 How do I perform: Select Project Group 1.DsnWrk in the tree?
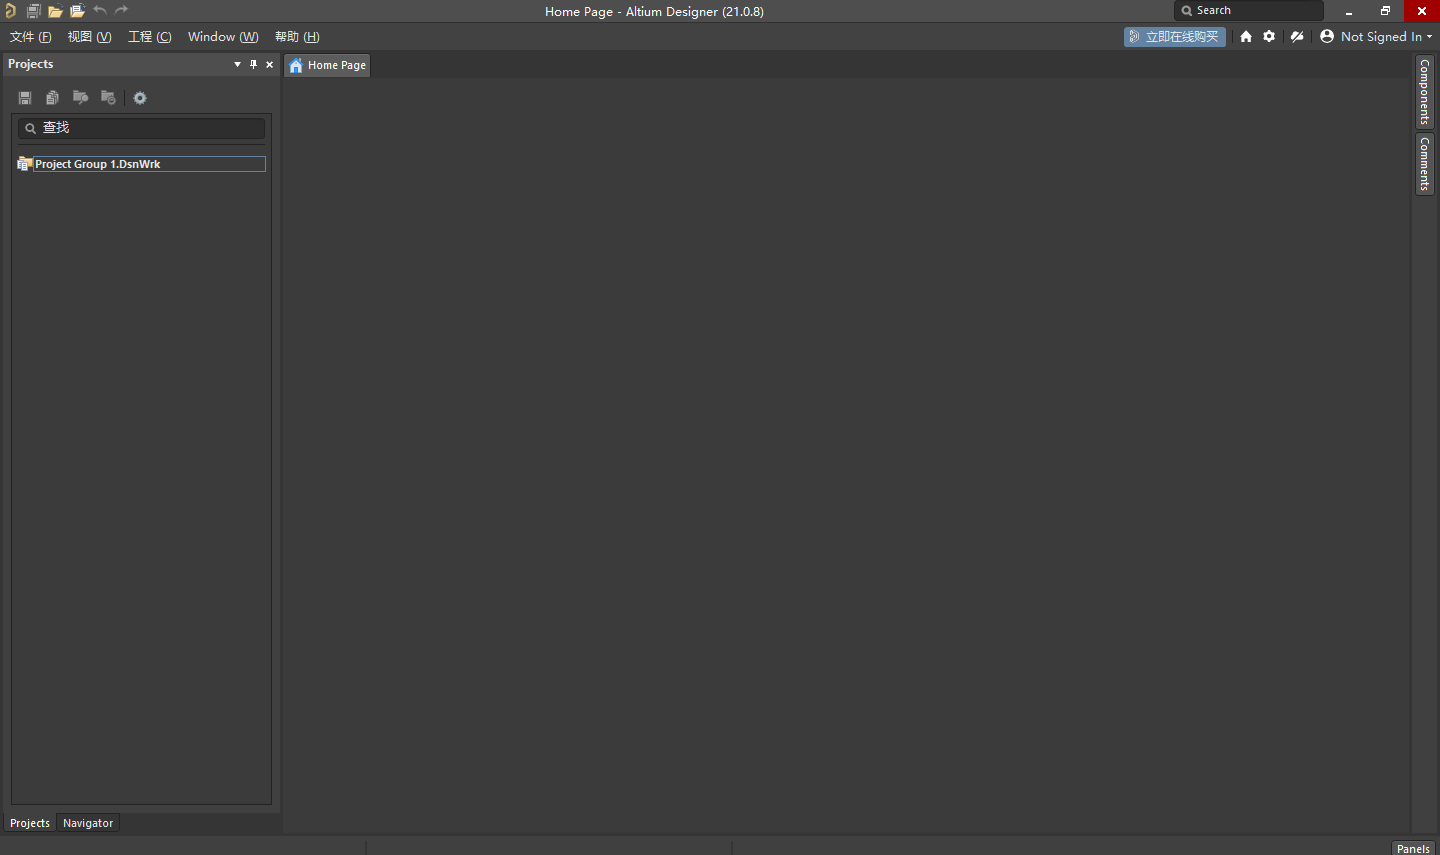[x=100, y=164]
